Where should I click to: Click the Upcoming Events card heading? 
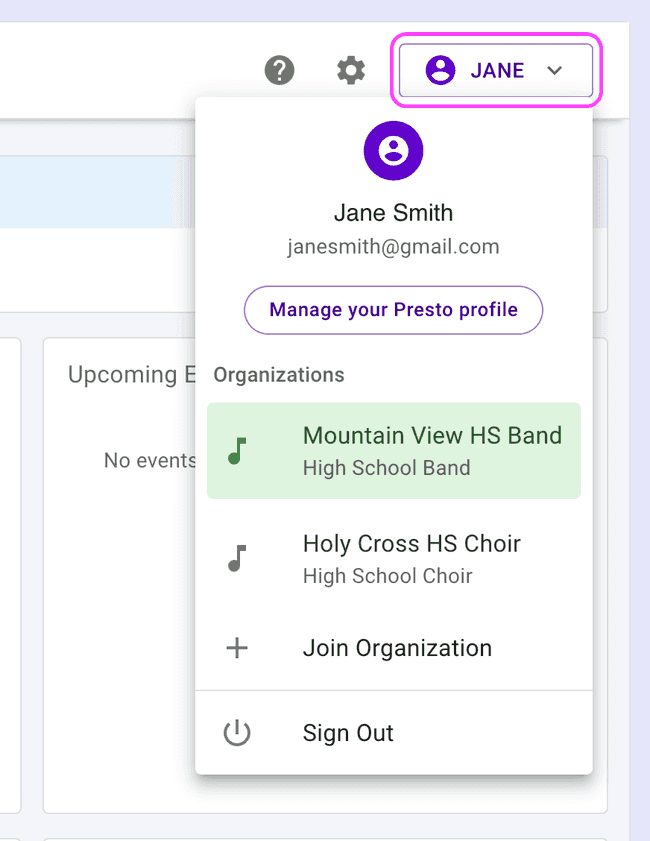(x=131, y=375)
